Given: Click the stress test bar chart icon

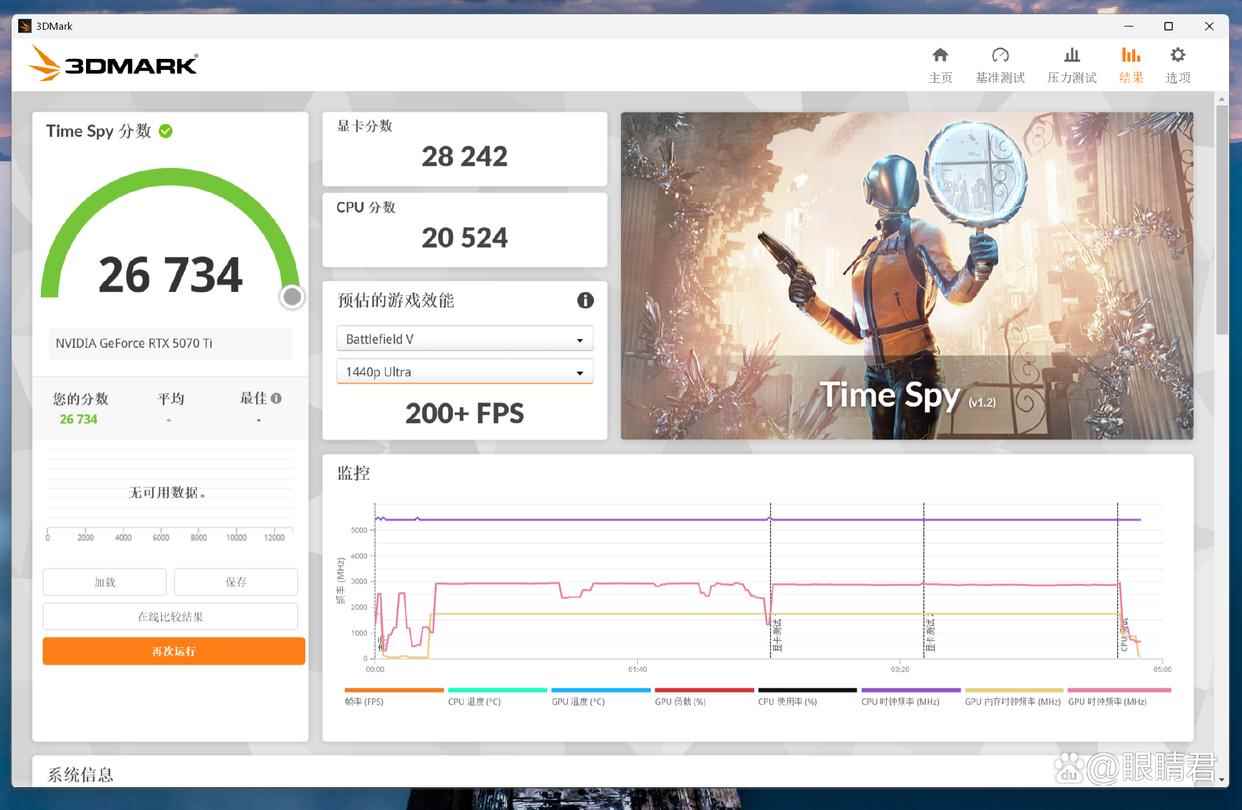Looking at the screenshot, I should 1072,55.
